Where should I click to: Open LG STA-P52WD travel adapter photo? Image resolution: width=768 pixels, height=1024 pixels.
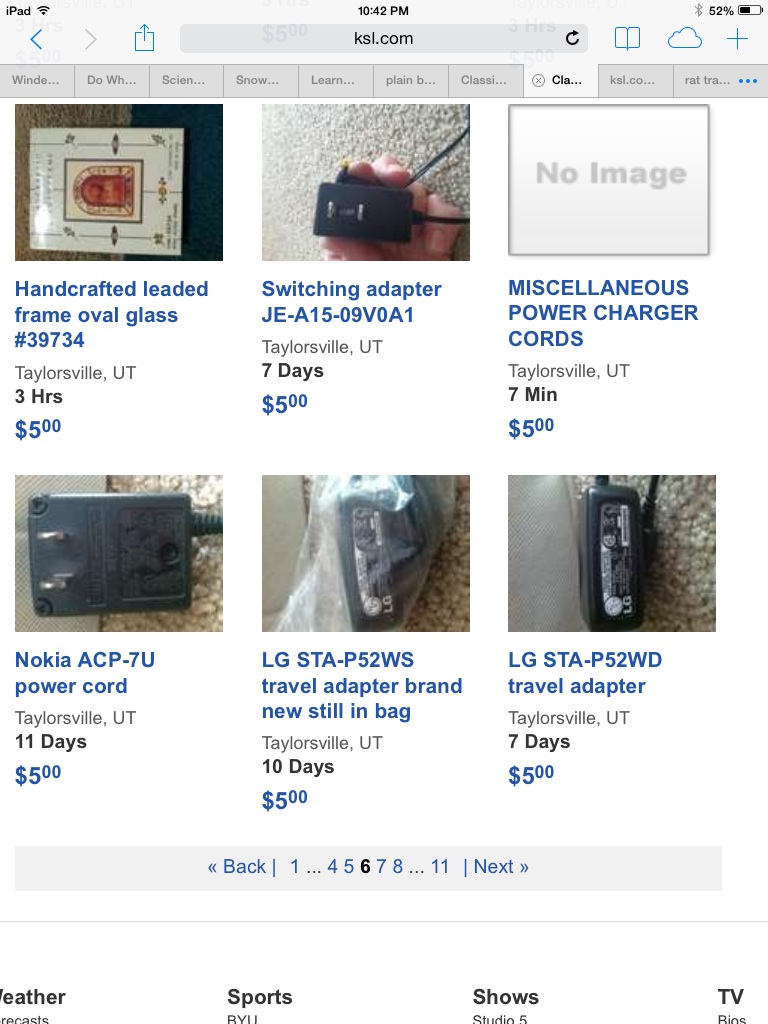point(612,553)
